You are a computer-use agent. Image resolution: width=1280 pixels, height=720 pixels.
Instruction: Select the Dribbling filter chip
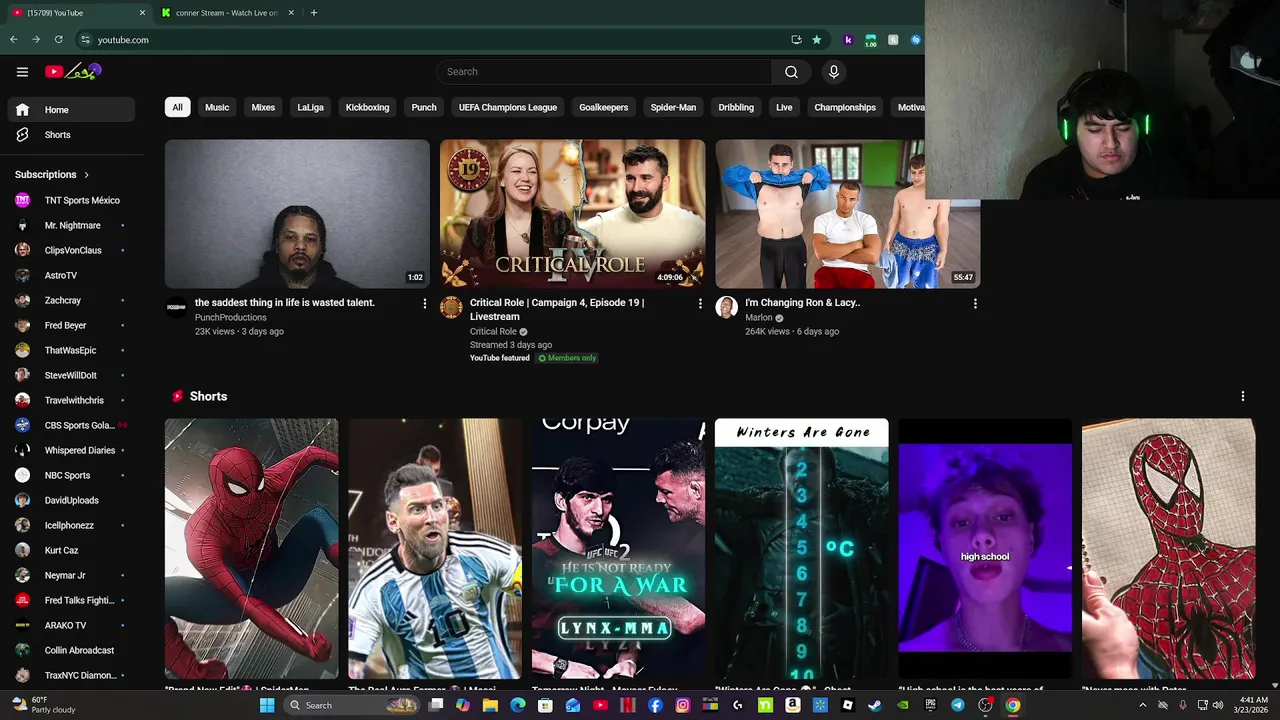(x=736, y=107)
